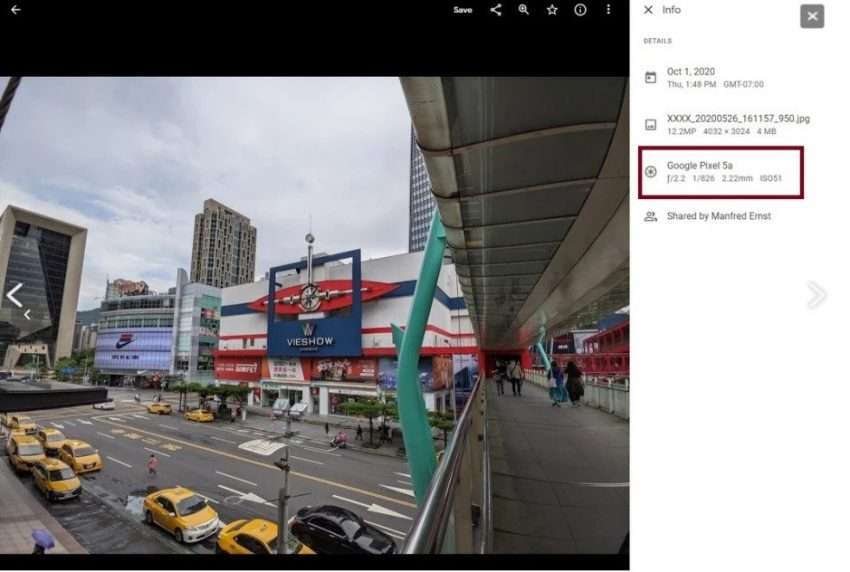Go back using the top-left arrow
Screen dimensions: 850x572
15,10
